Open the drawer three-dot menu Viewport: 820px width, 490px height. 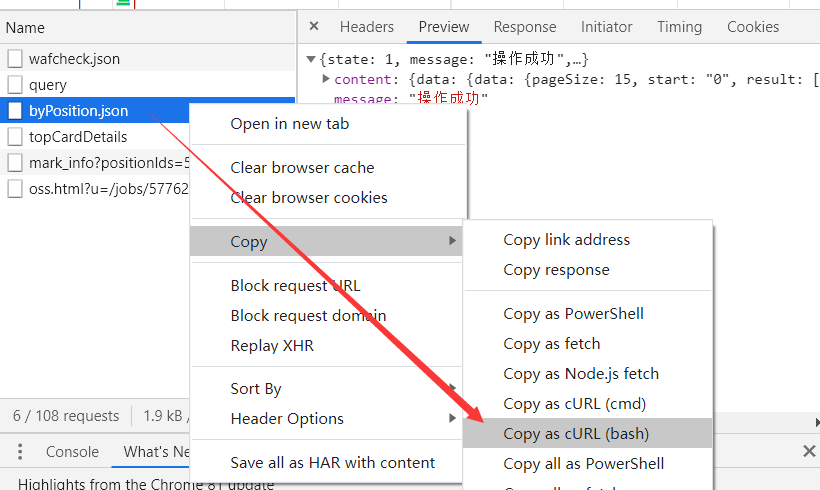19,452
